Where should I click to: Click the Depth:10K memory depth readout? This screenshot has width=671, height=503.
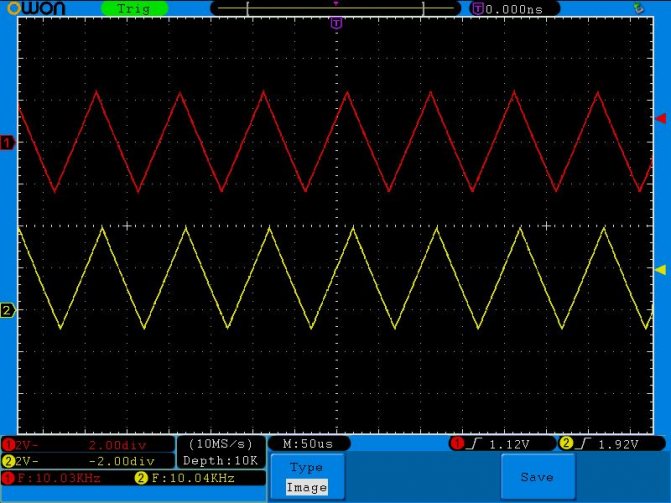[x=220, y=461]
